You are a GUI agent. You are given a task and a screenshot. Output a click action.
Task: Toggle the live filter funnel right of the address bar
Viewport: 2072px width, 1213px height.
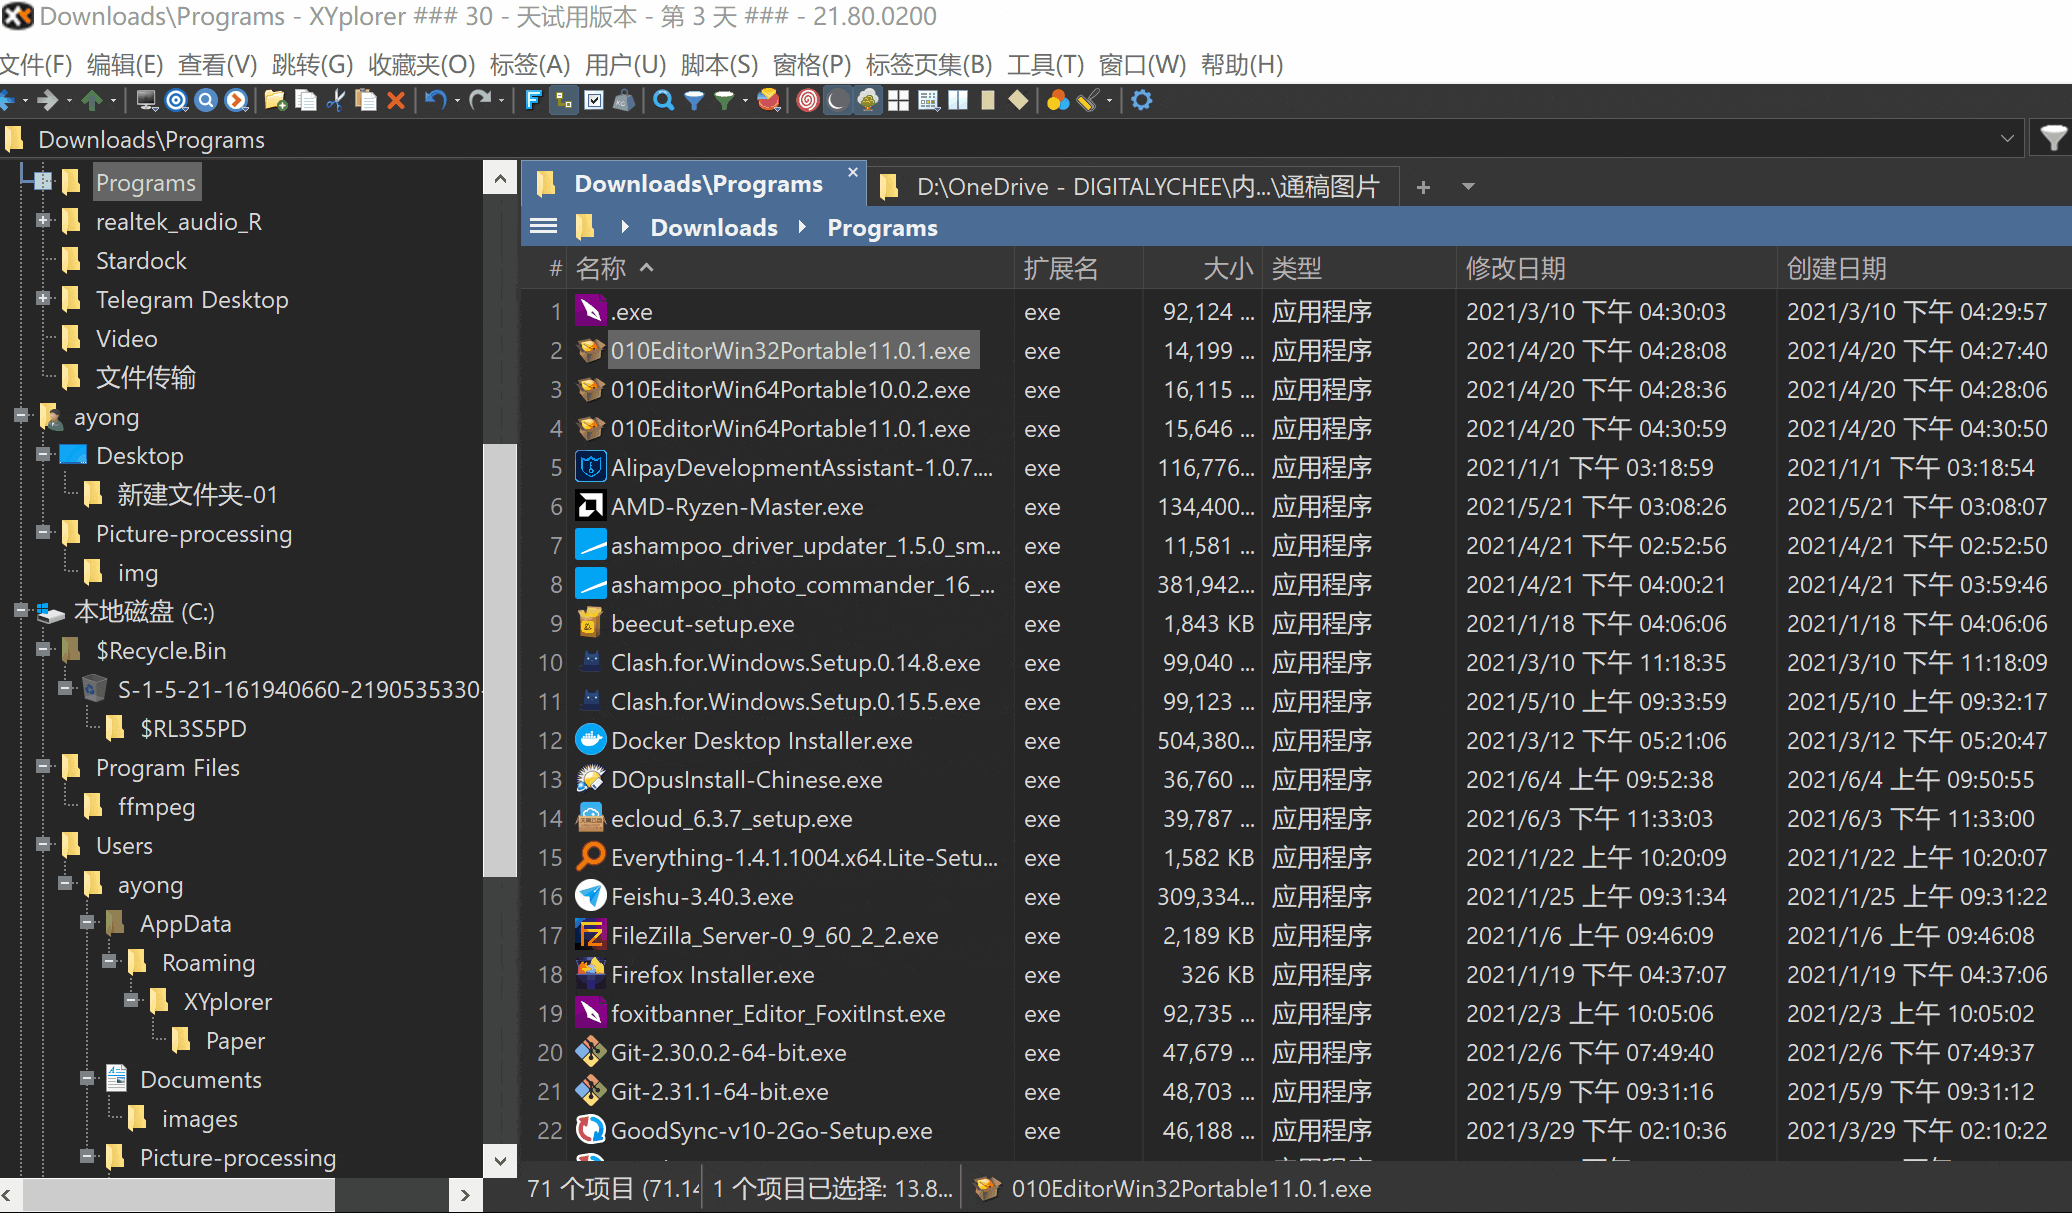coord(2052,138)
